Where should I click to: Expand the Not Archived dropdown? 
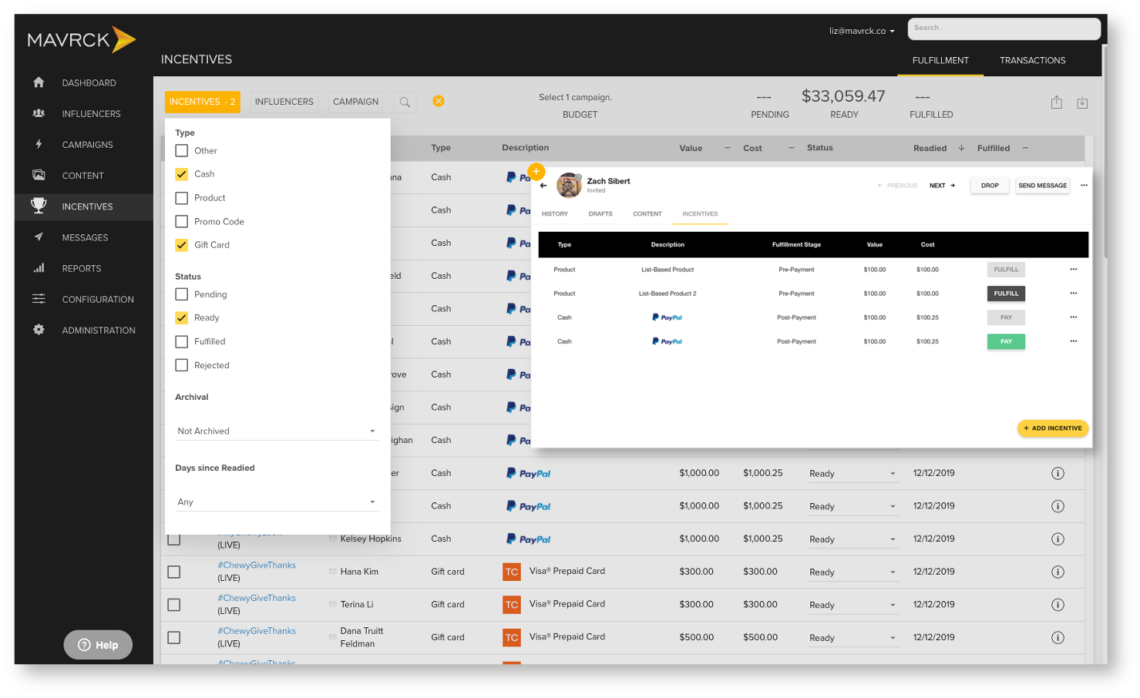tap(276, 431)
